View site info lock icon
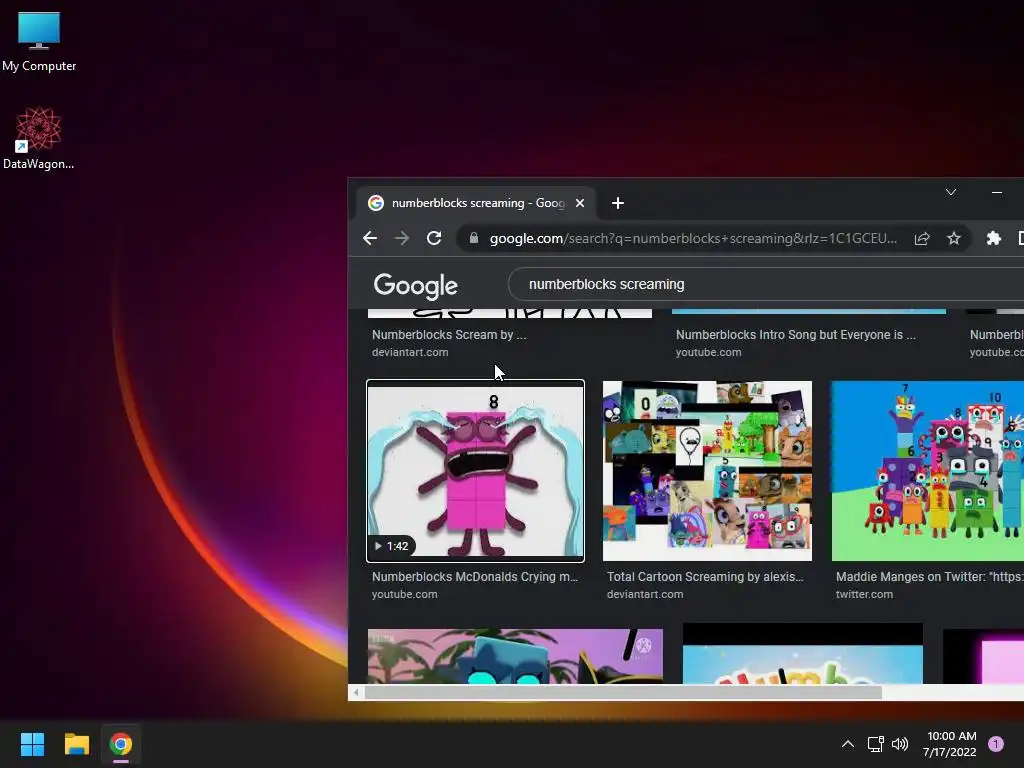This screenshot has height=768, width=1024. pos(474,238)
